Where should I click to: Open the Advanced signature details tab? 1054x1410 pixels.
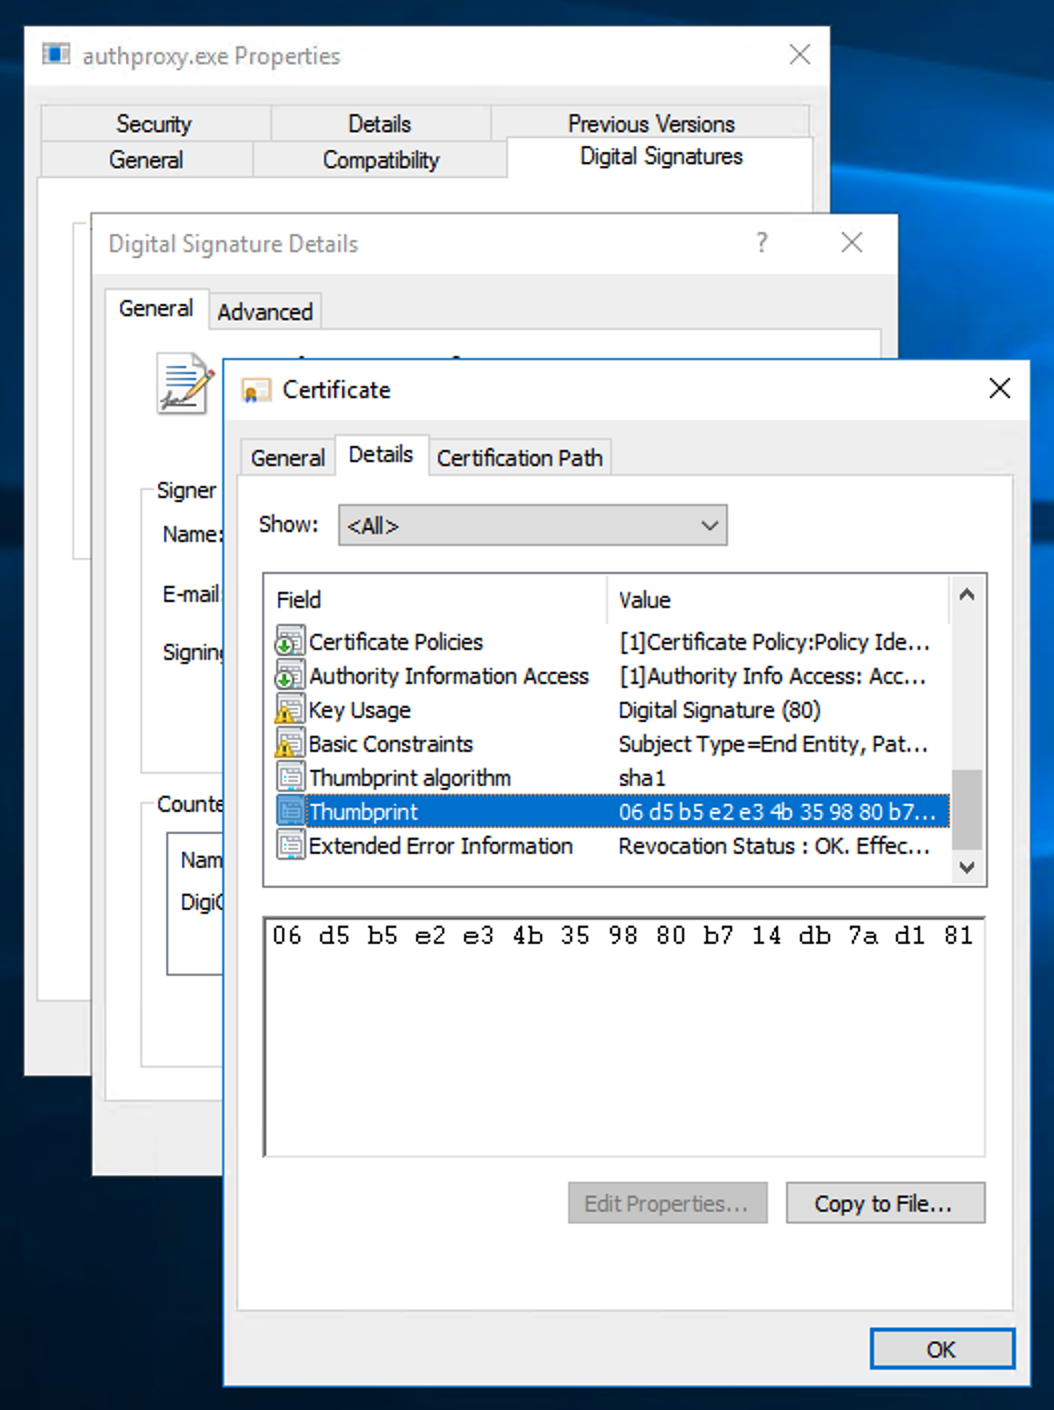[265, 312]
